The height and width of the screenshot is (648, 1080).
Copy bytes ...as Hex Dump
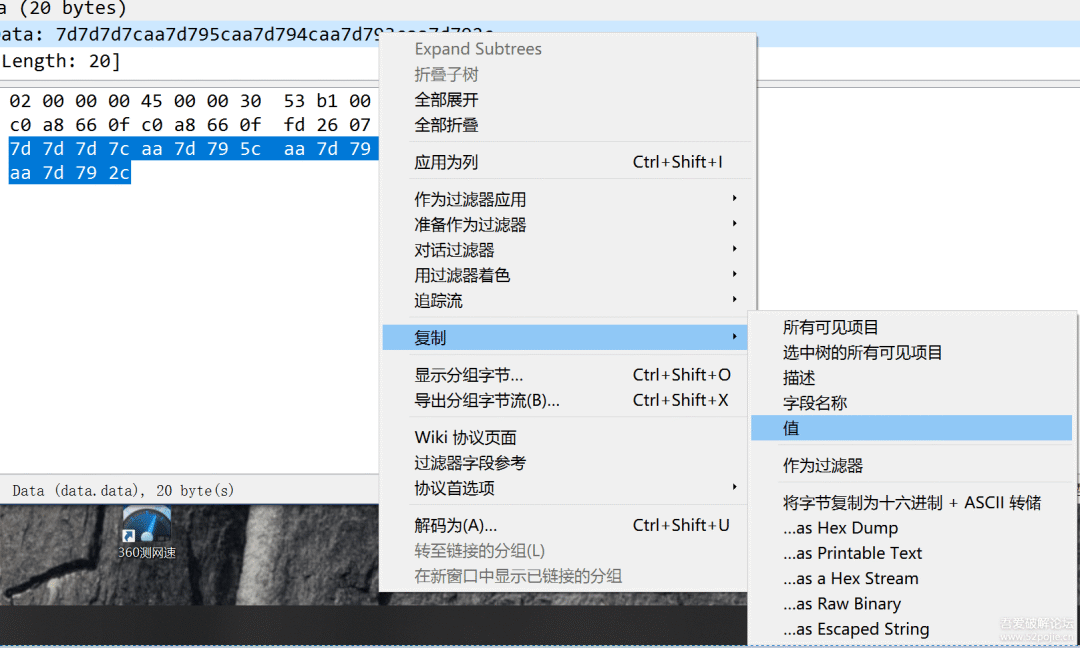click(911, 528)
